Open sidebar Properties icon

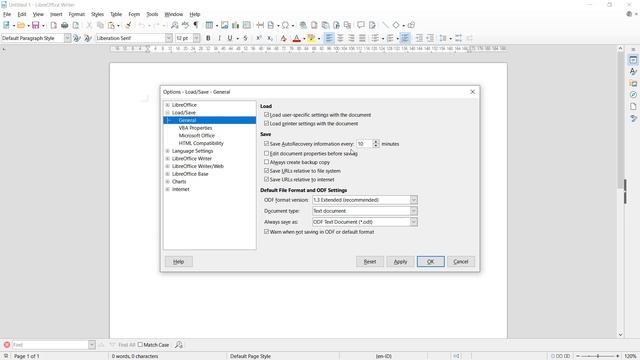click(x=633, y=60)
